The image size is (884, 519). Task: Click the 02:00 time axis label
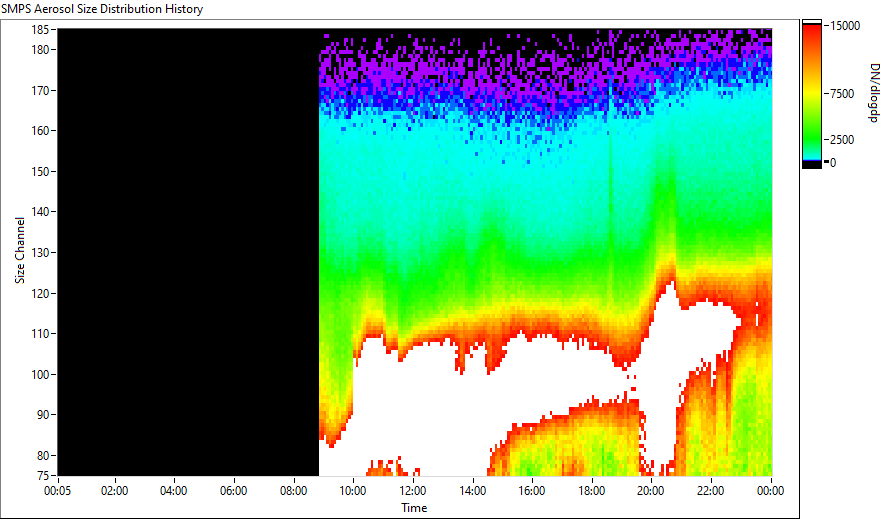[x=114, y=491]
